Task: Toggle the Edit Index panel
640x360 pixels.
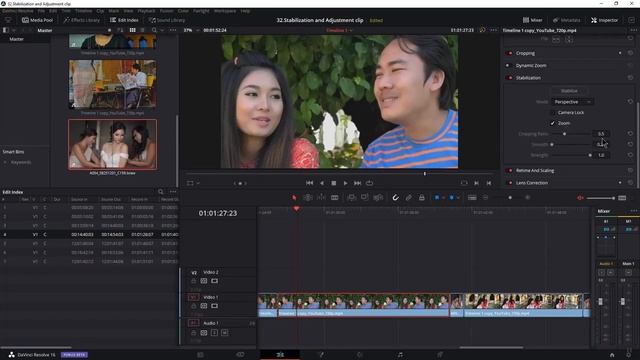Action: (124, 20)
